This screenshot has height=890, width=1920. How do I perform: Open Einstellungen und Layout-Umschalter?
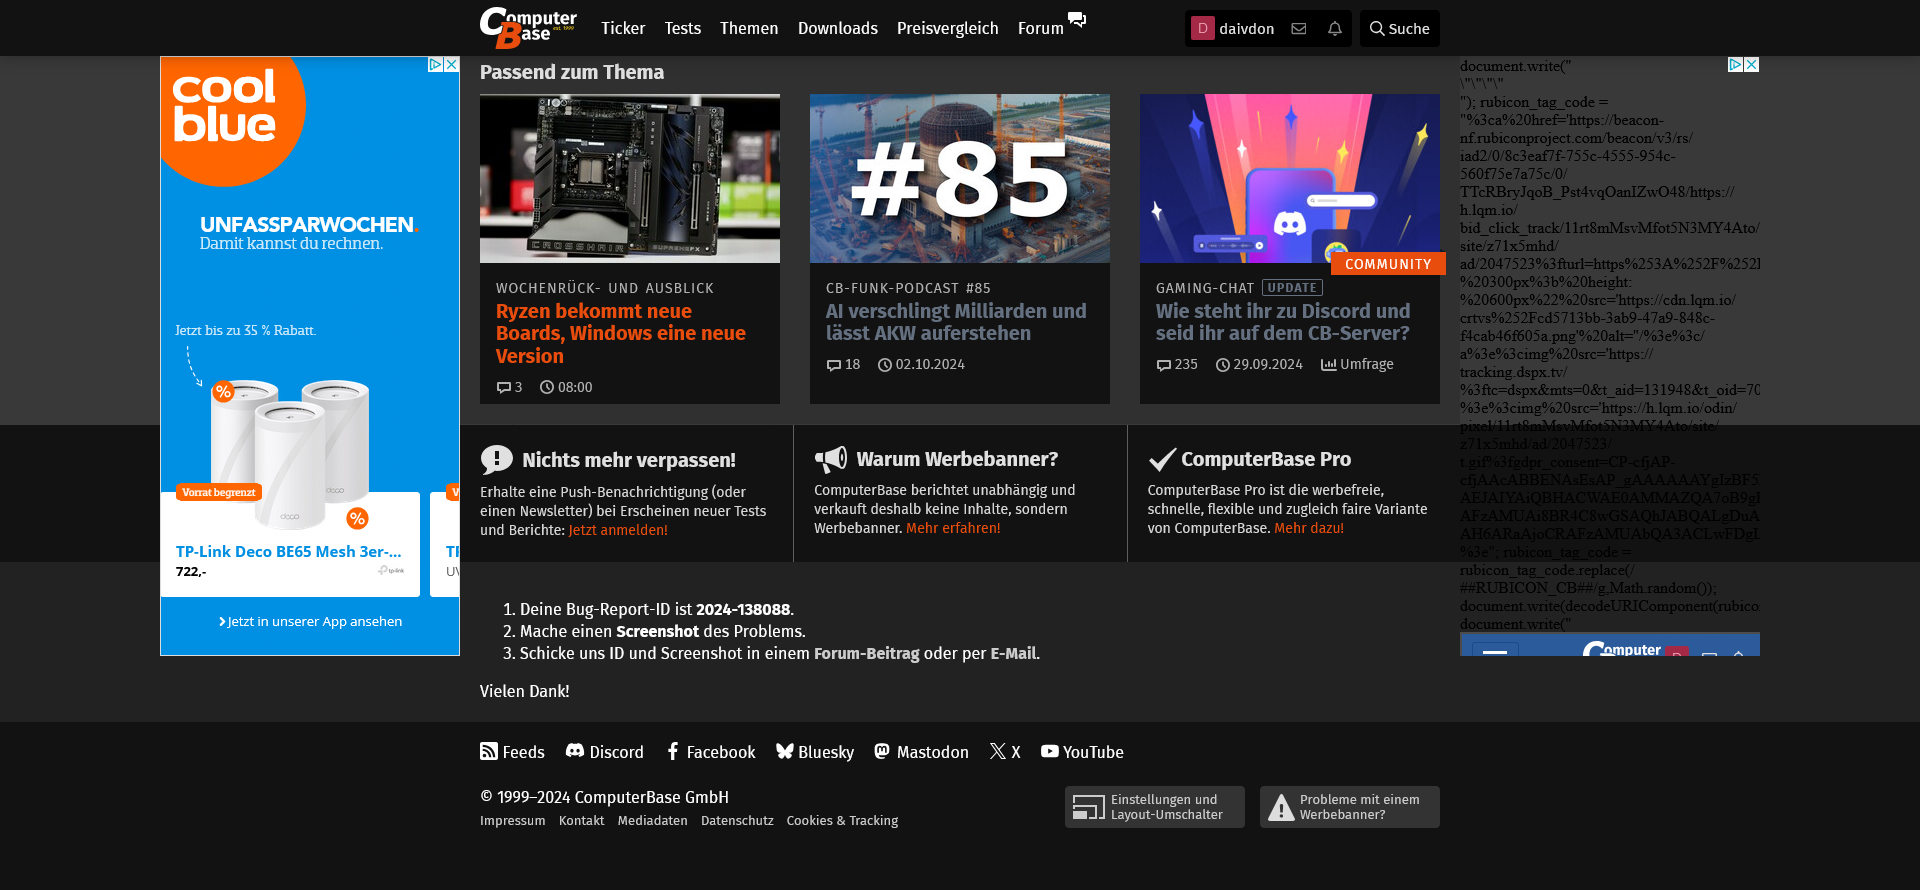1155,807
